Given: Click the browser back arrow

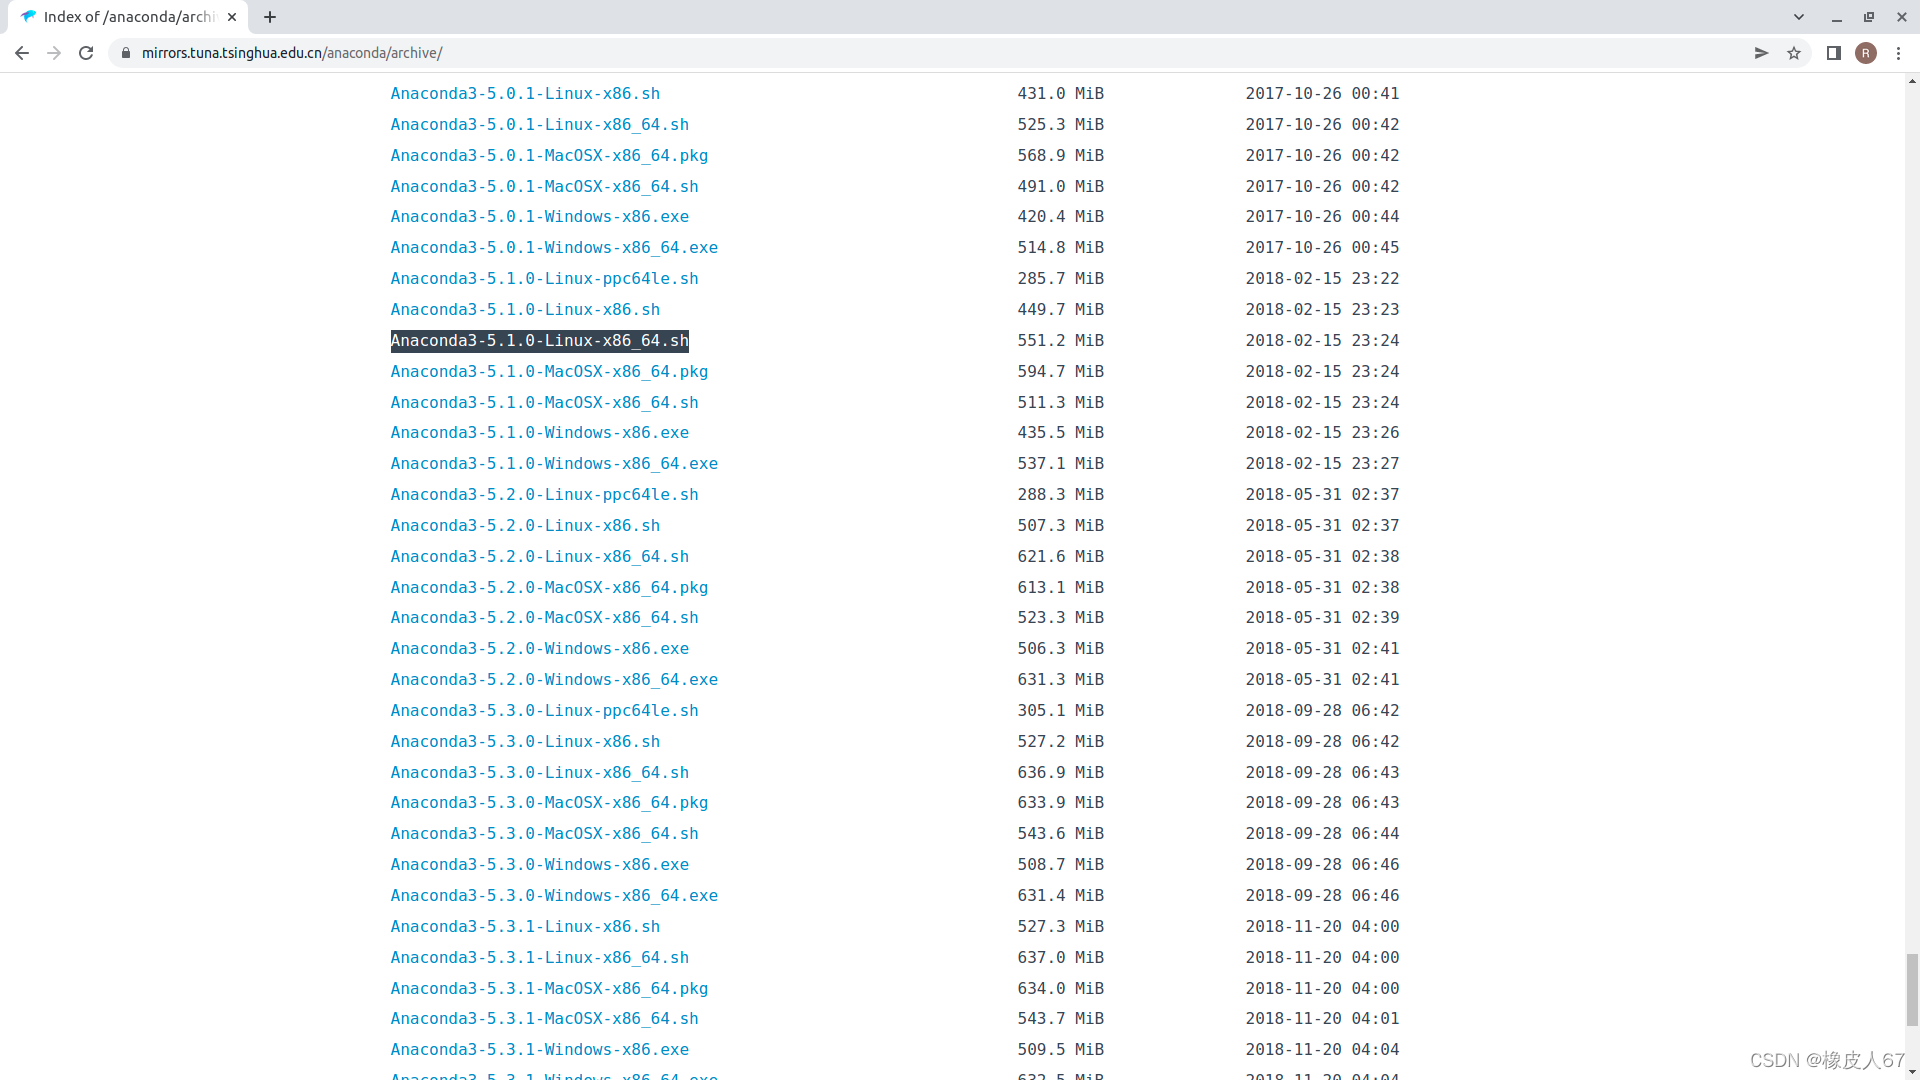Looking at the screenshot, I should point(21,53).
